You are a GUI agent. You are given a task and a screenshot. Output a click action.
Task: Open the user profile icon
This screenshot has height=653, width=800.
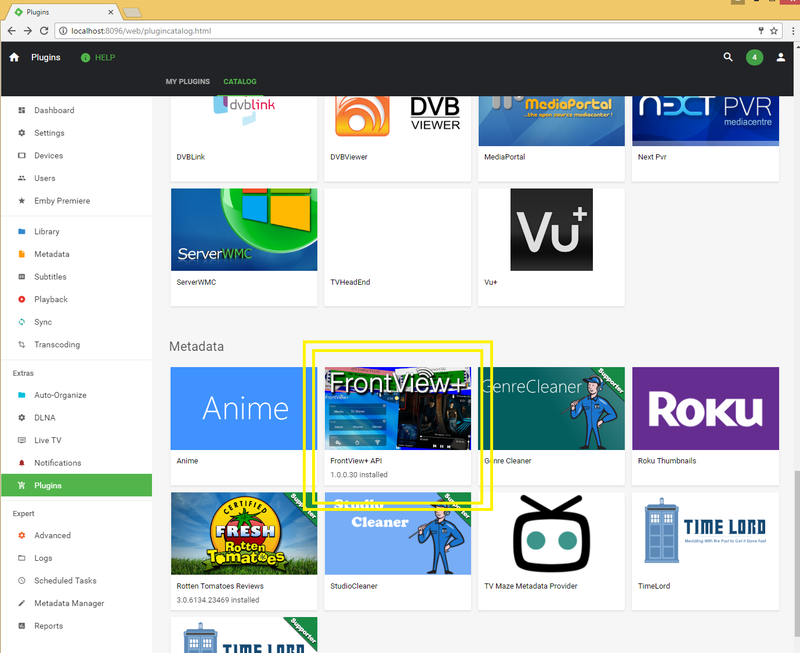(x=781, y=57)
